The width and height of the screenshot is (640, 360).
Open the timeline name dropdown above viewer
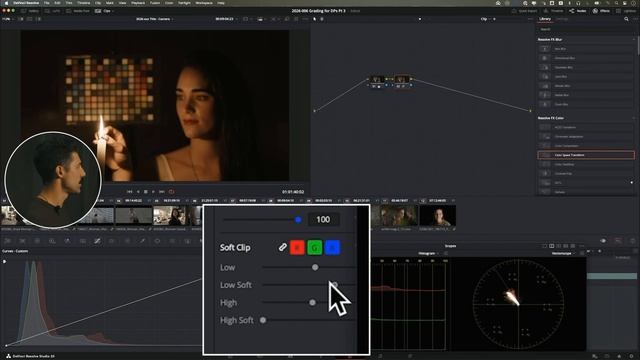click(x=155, y=19)
